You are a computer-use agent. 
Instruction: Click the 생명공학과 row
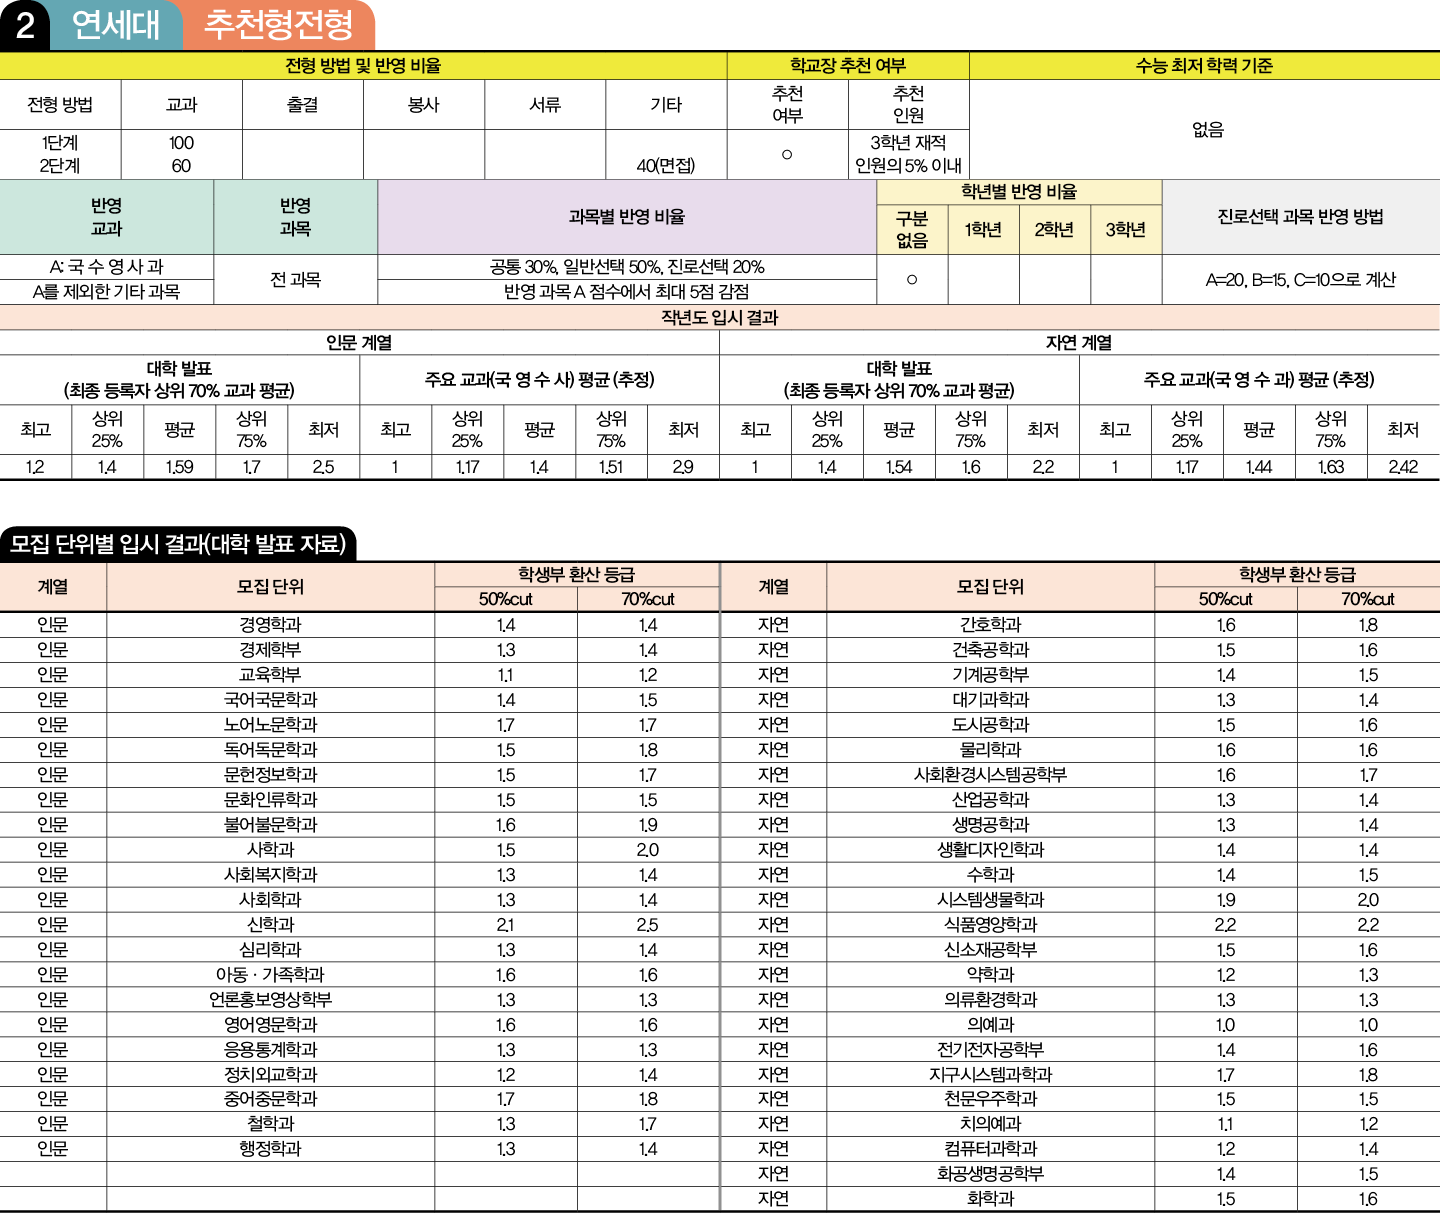coord(1080,825)
